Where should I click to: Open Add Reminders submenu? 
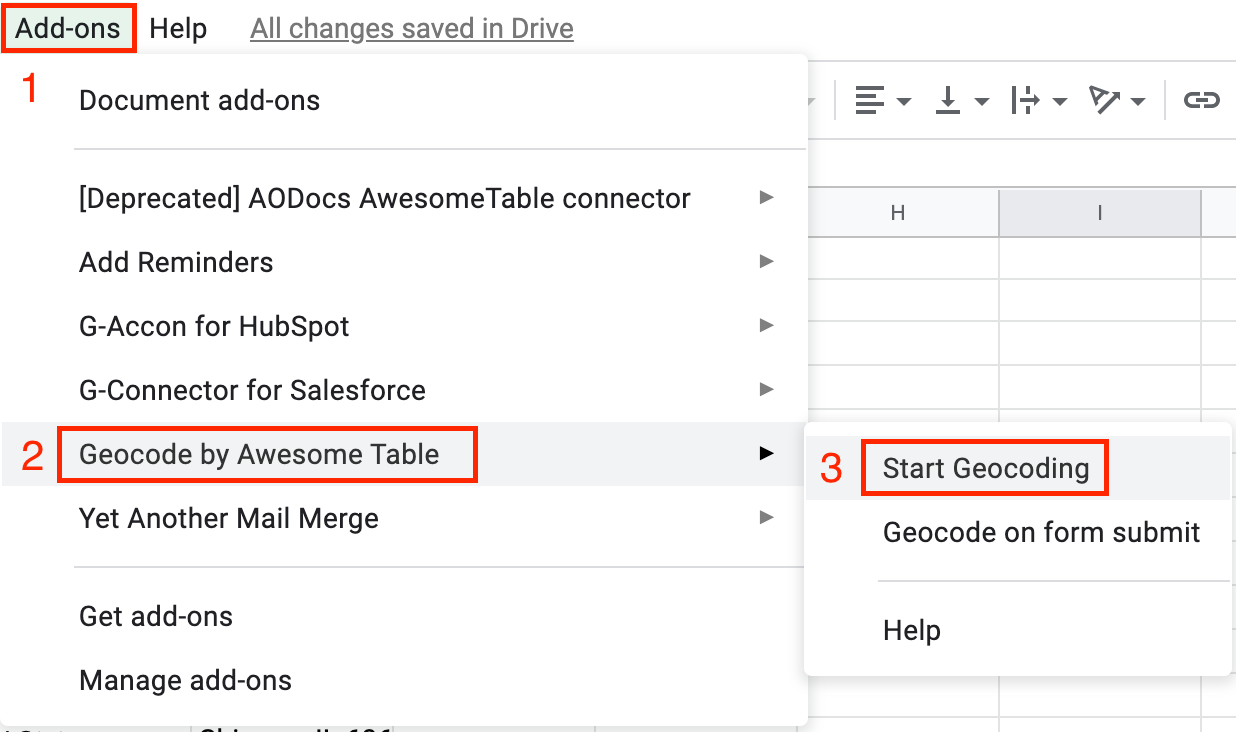(x=404, y=262)
